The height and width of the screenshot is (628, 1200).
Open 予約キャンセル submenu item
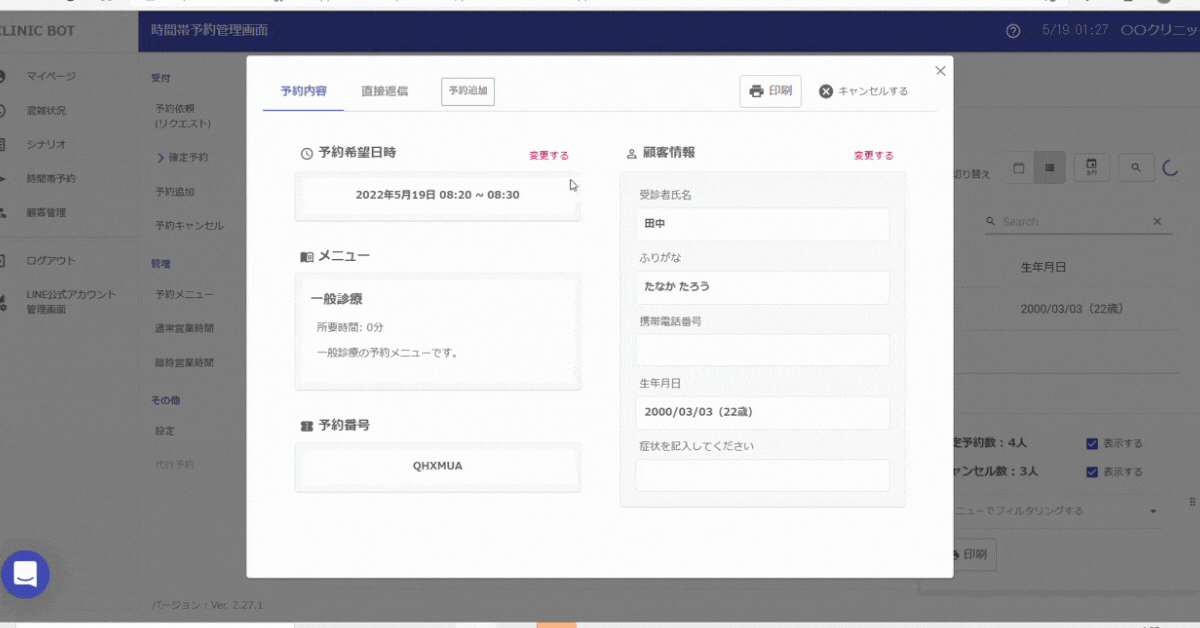tap(189, 226)
